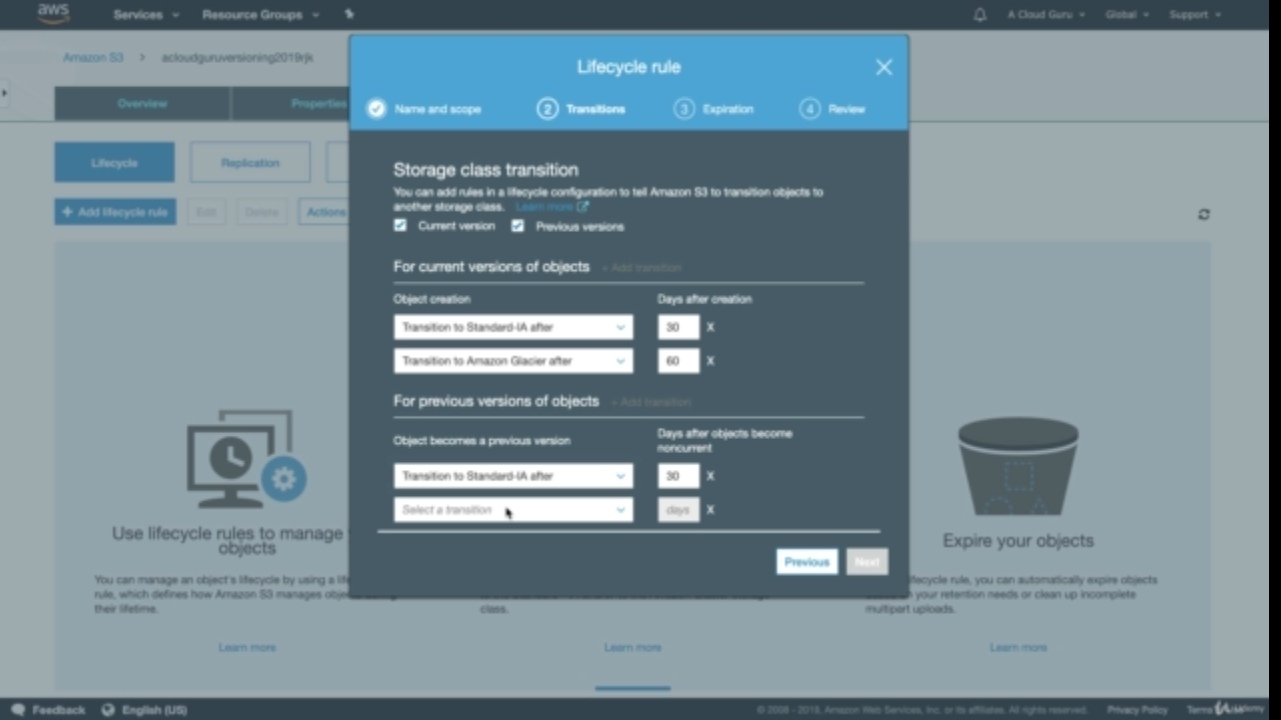This screenshot has height=720, width=1281.
Task: Remove the Amazon Glacier transition using its X icon
Action: point(710,361)
